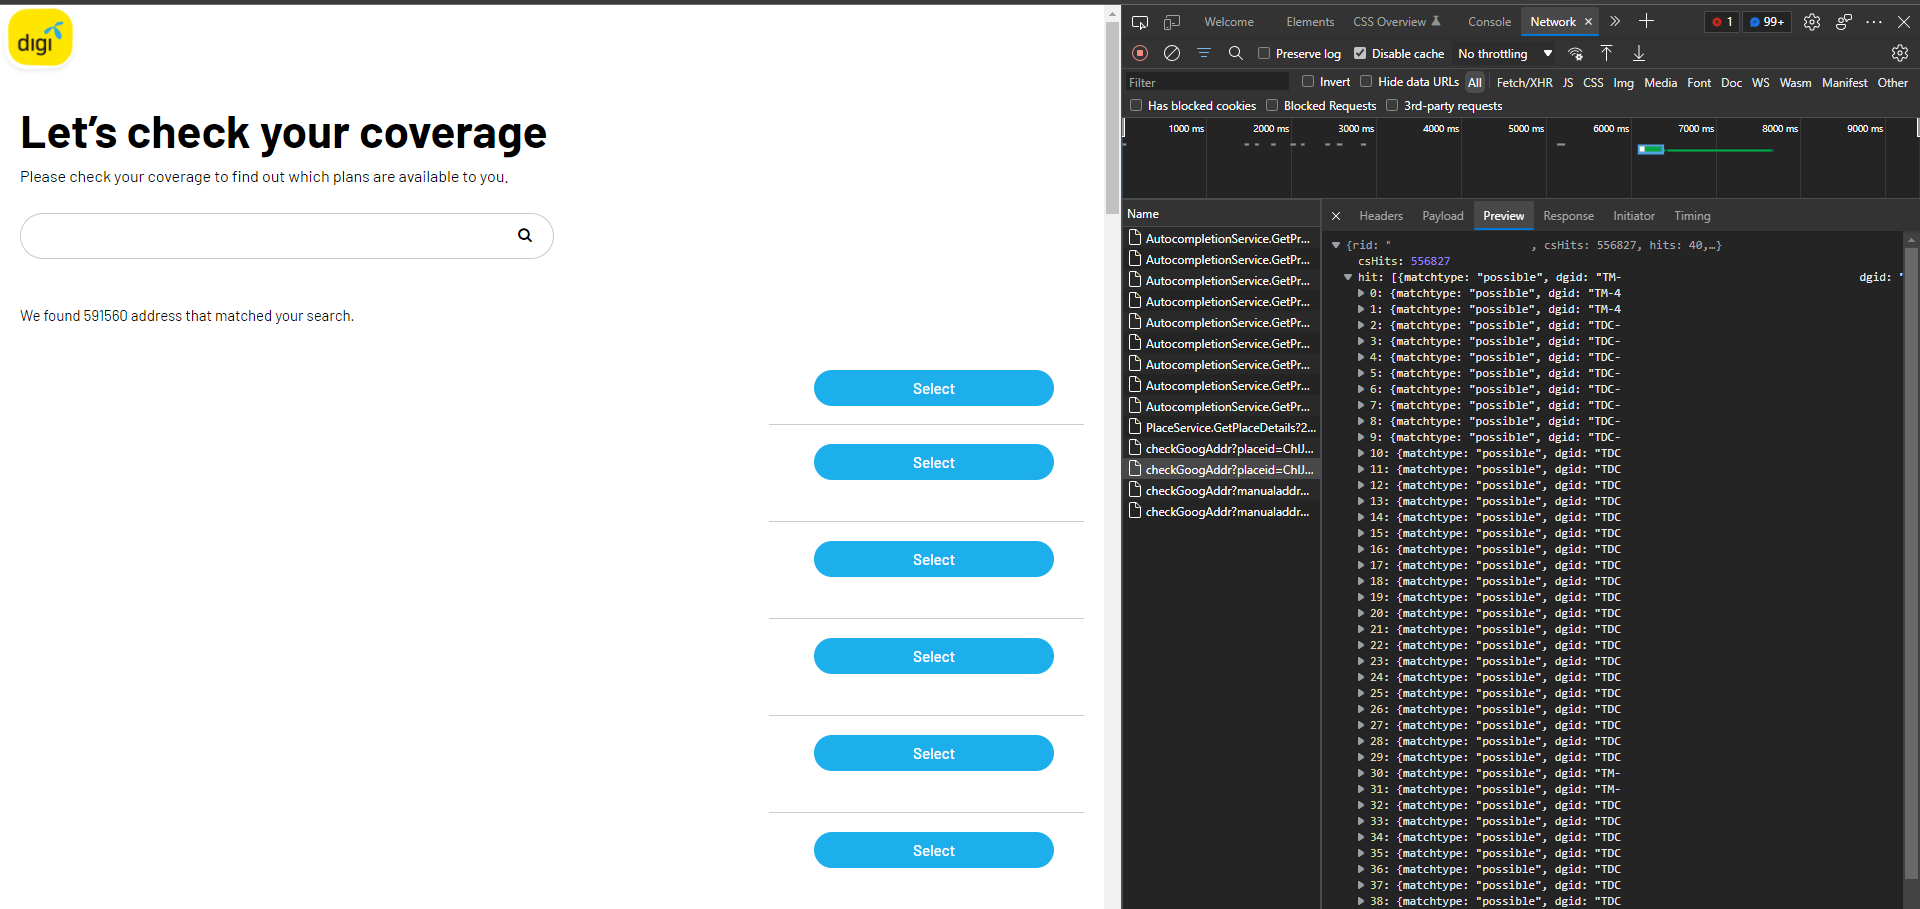Close the Network tab
This screenshot has width=1920, height=909.
(1588, 22)
